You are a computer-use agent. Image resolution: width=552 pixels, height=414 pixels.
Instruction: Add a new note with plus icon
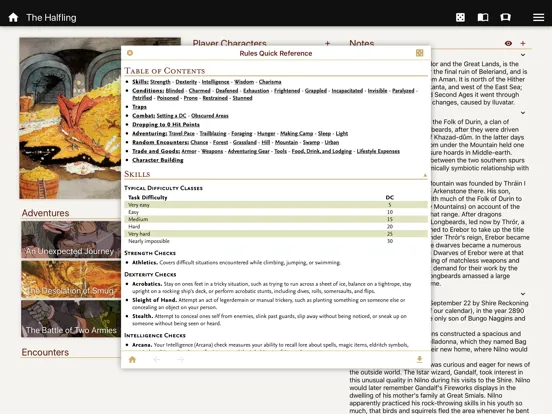click(x=523, y=43)
